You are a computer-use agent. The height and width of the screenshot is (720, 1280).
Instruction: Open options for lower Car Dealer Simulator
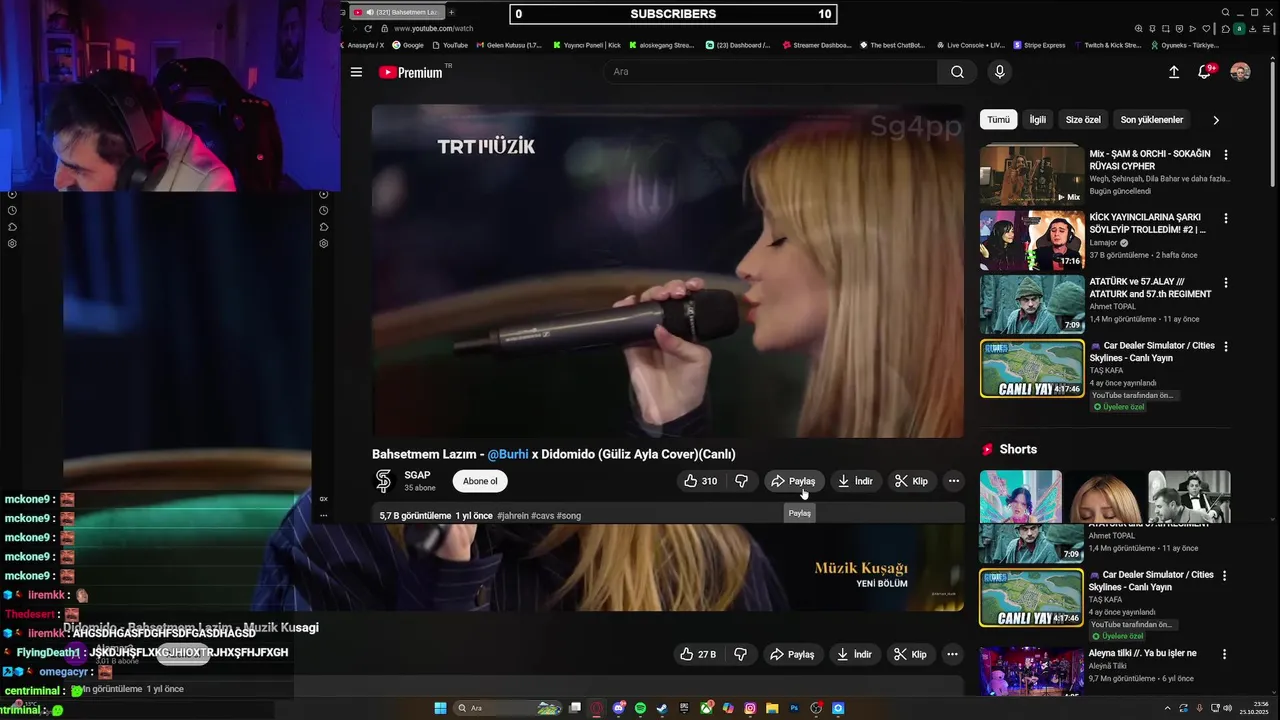pos(1226,576)
